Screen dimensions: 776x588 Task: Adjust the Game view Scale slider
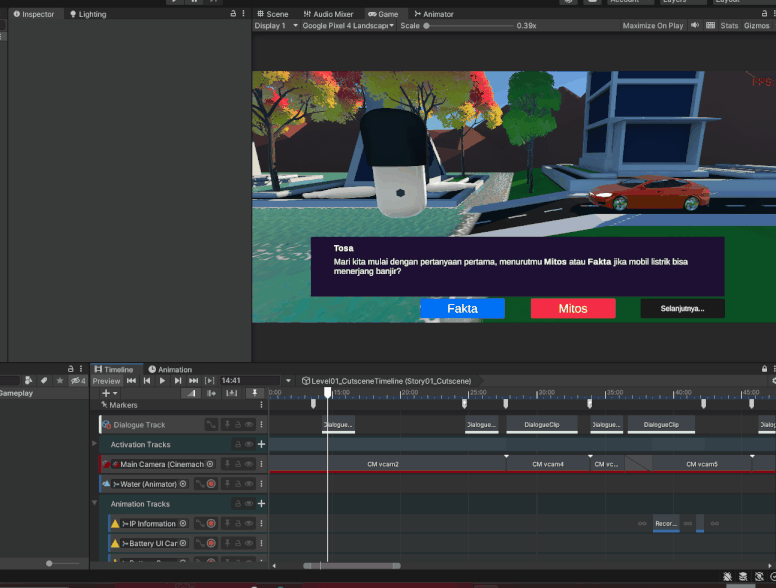[427, 26]
